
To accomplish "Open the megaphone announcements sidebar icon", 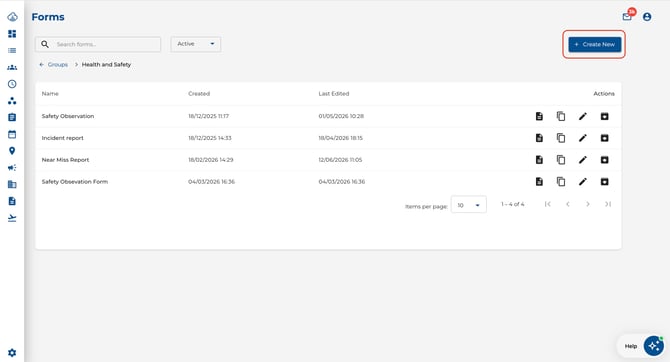I will click(12, 168).
